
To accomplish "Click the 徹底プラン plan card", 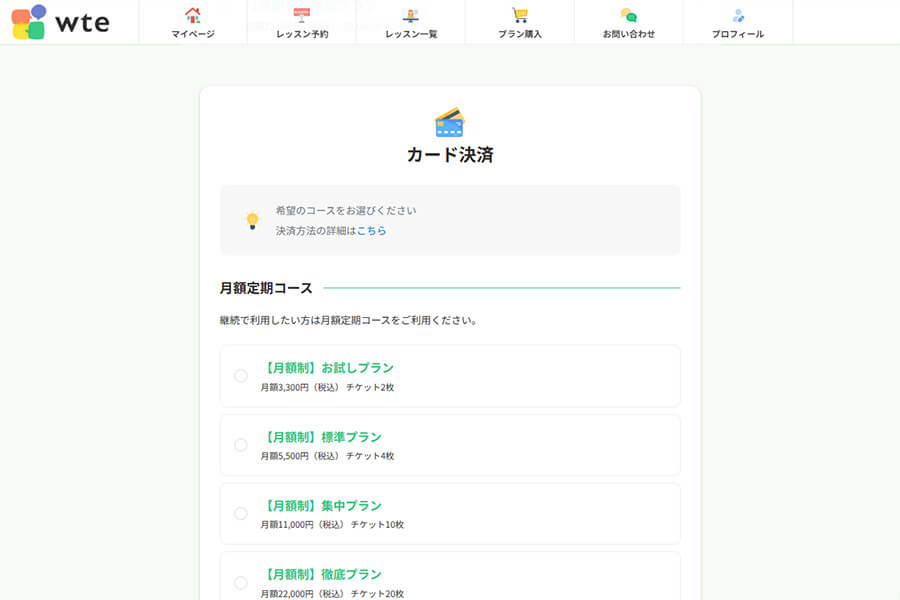I will [x=450, y=578].
